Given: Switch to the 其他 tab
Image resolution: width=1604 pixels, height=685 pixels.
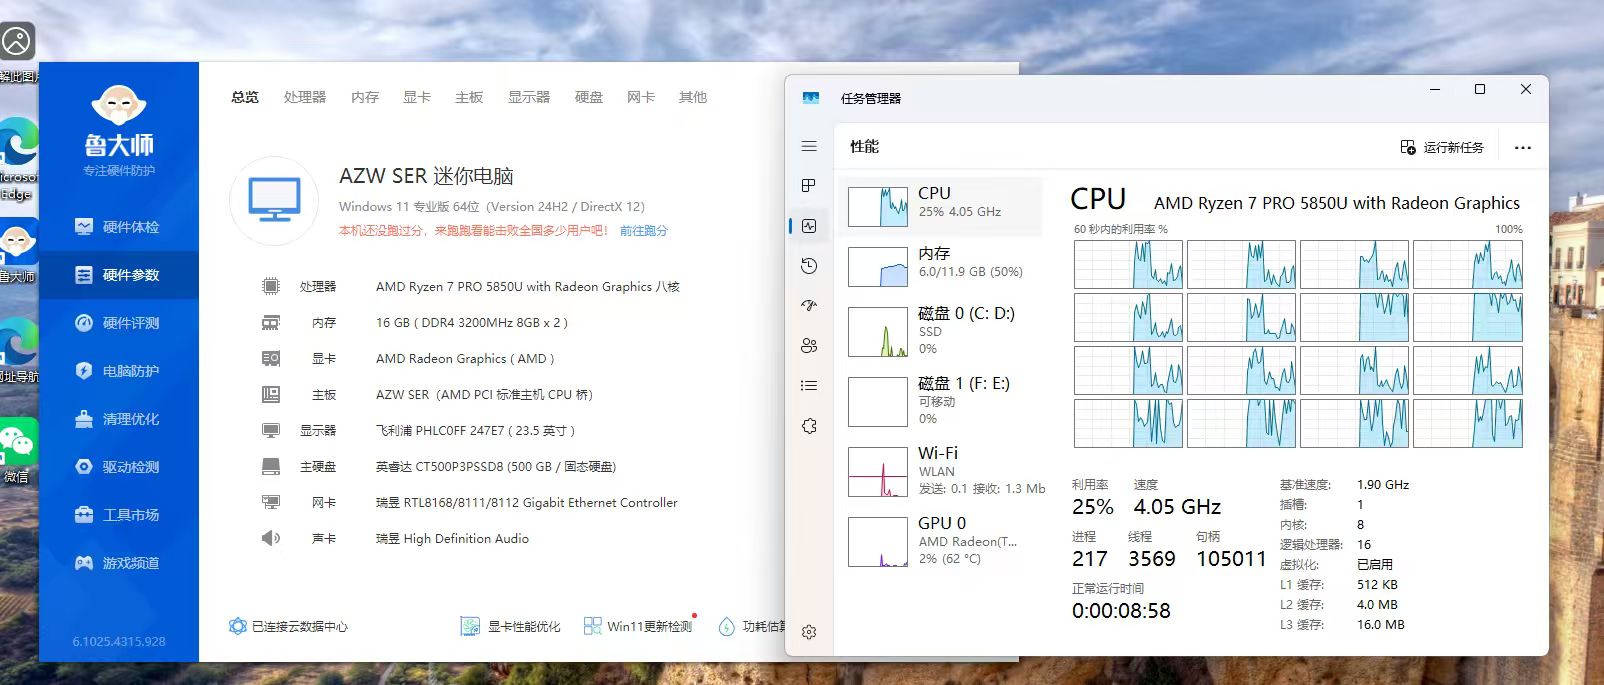Looking at the screenshot, I should click(693, 97).
